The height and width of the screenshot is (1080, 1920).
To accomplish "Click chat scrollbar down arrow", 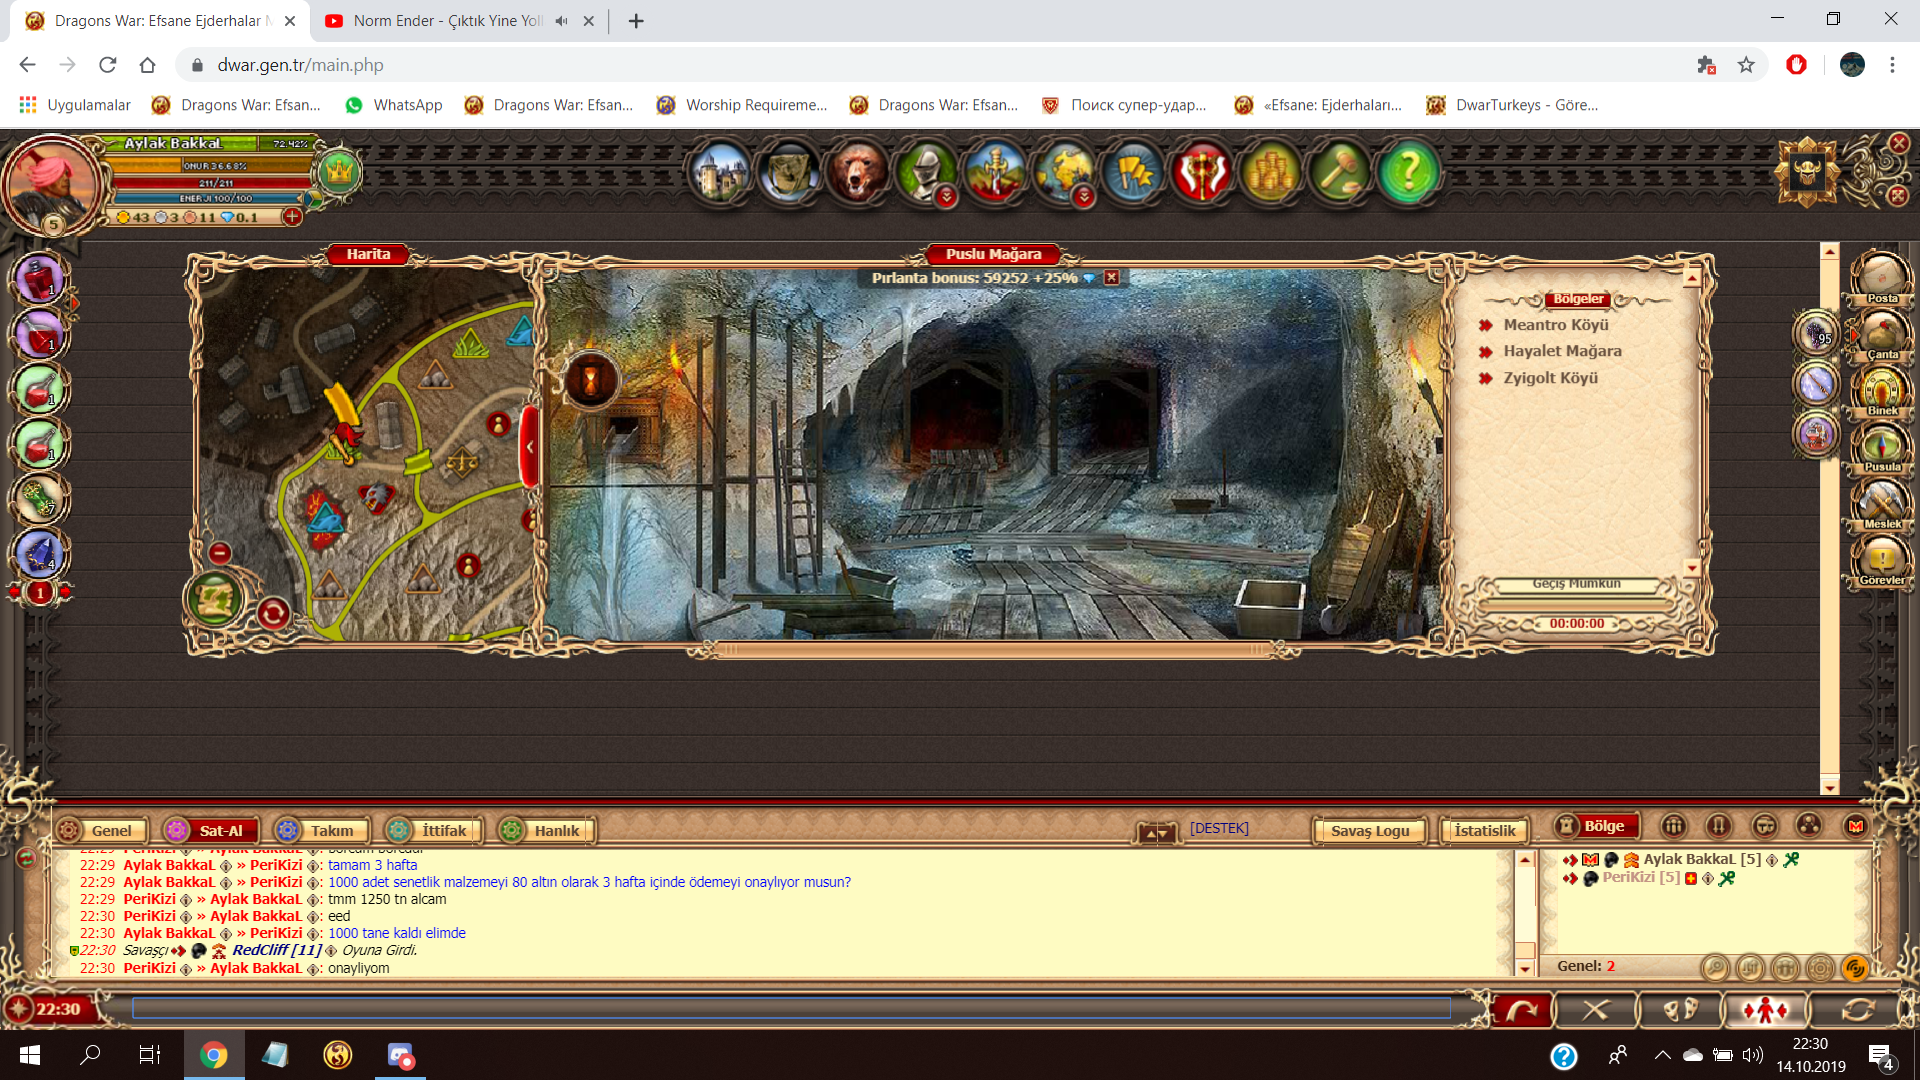I will 1524,968.
